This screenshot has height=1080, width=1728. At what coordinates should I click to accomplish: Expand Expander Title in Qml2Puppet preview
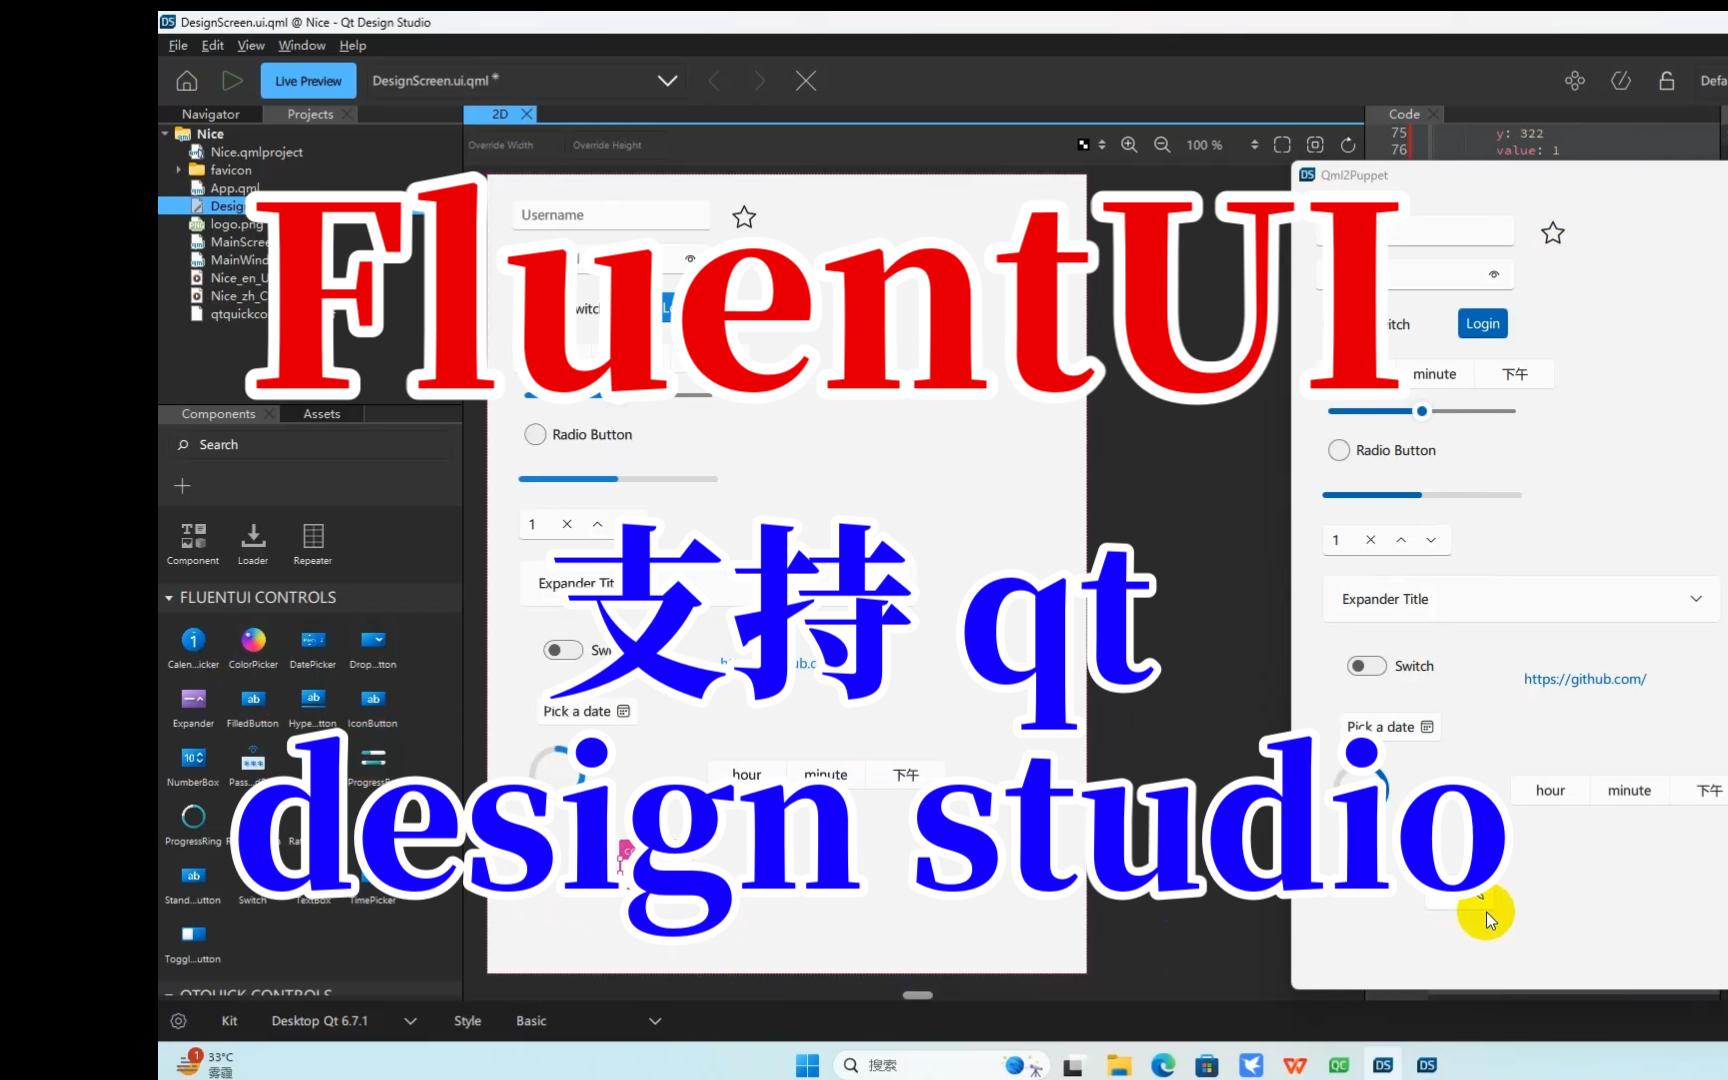(x=1696, y=599)
